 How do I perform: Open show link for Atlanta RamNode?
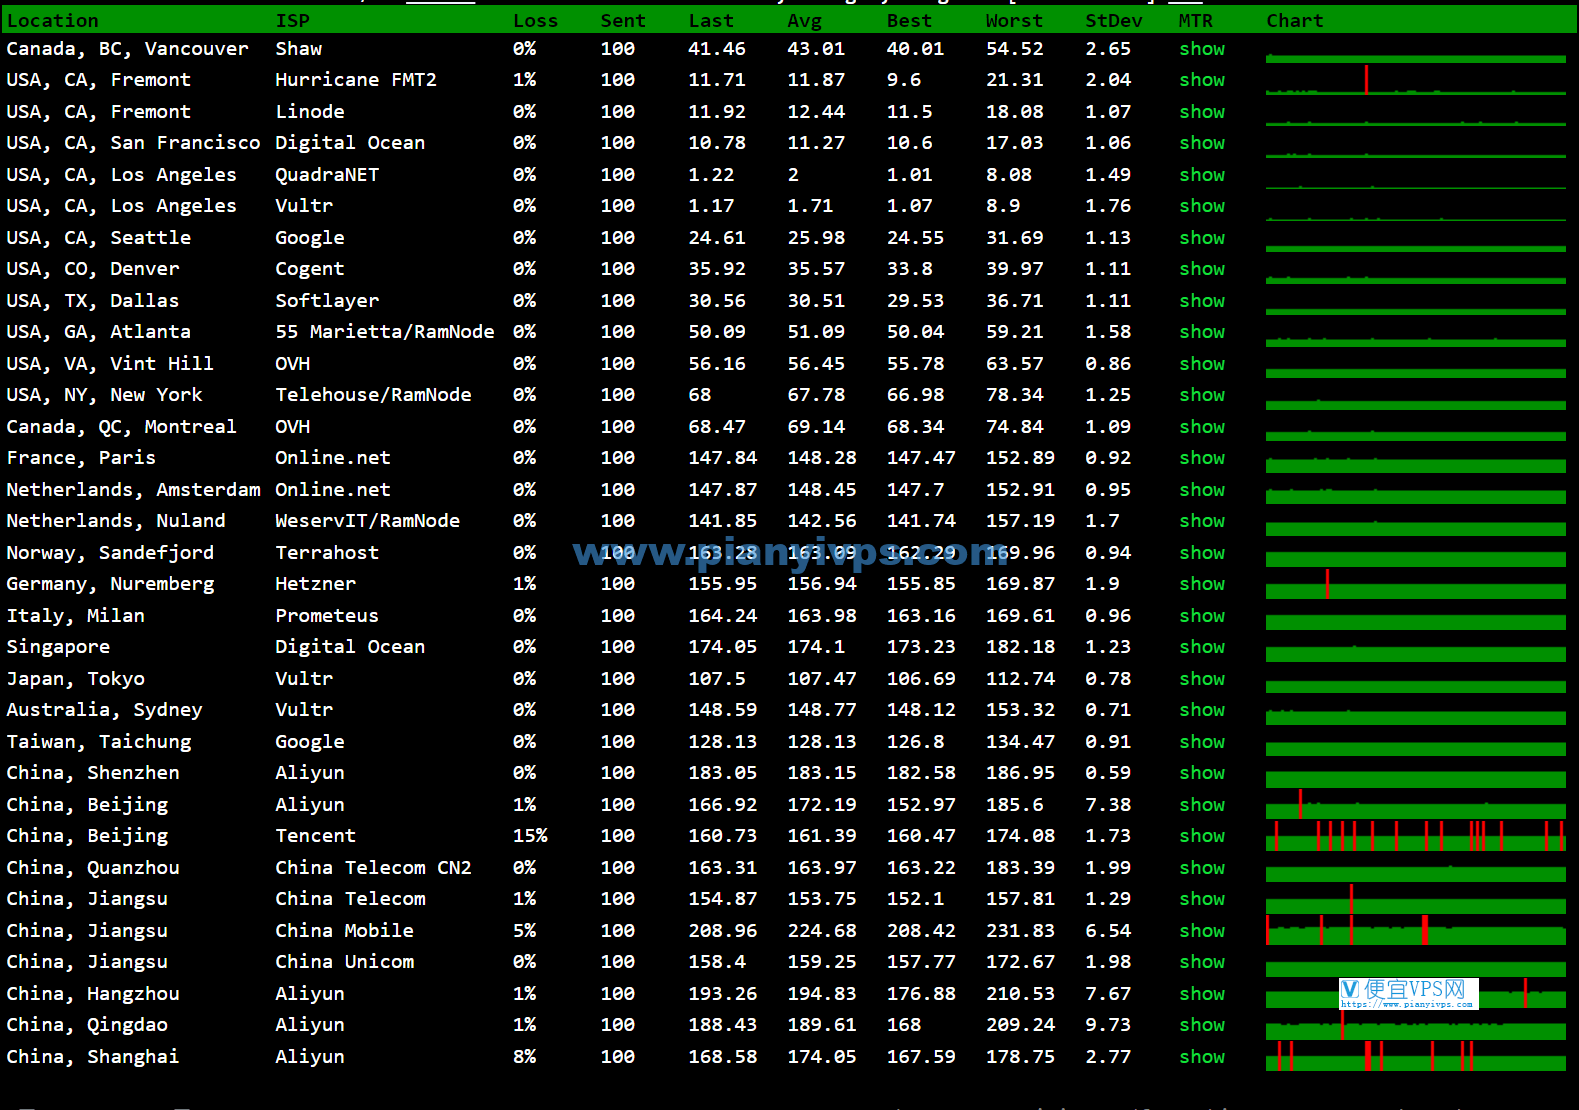1201,332
